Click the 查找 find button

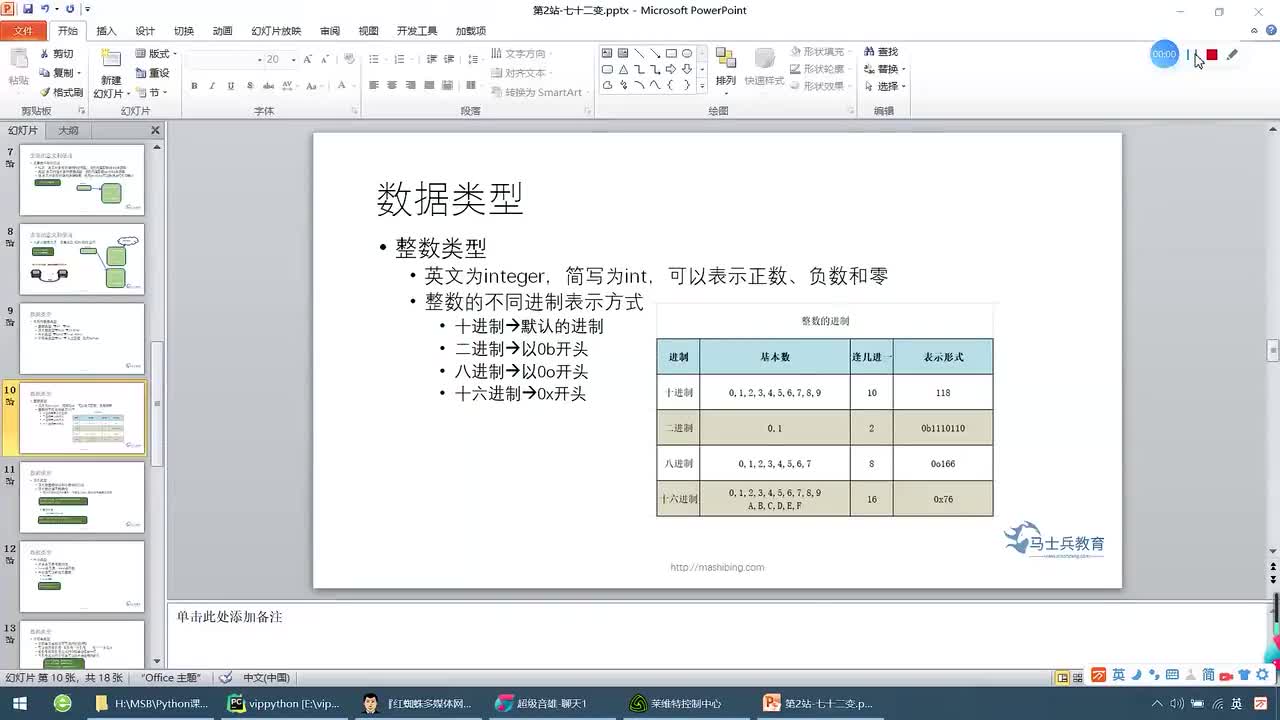point(881,52)
